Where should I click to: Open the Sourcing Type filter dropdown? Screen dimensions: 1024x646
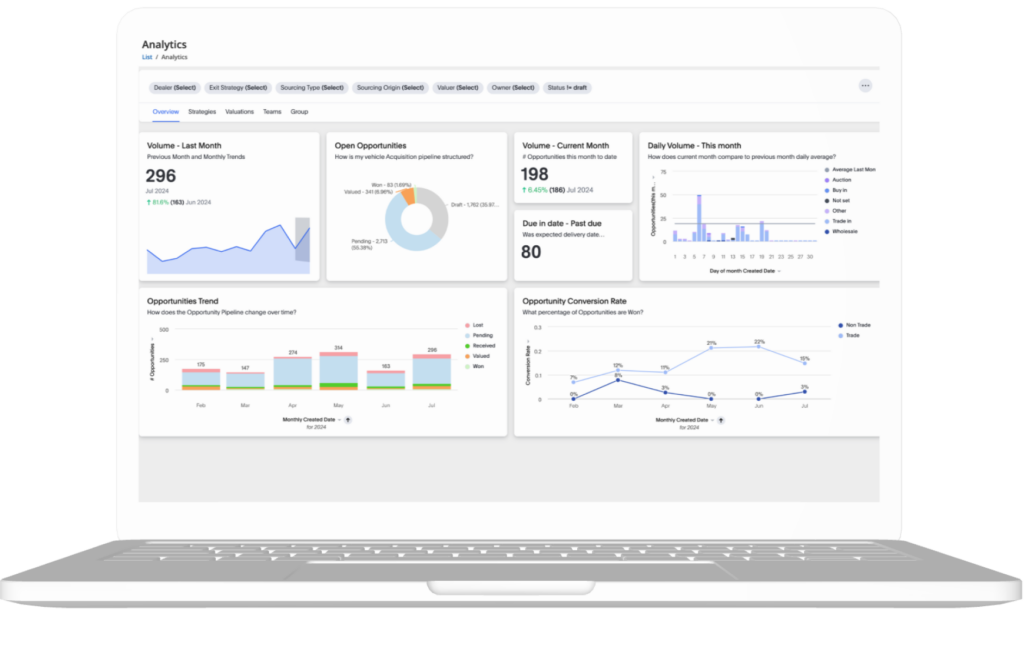coord(313,88)
